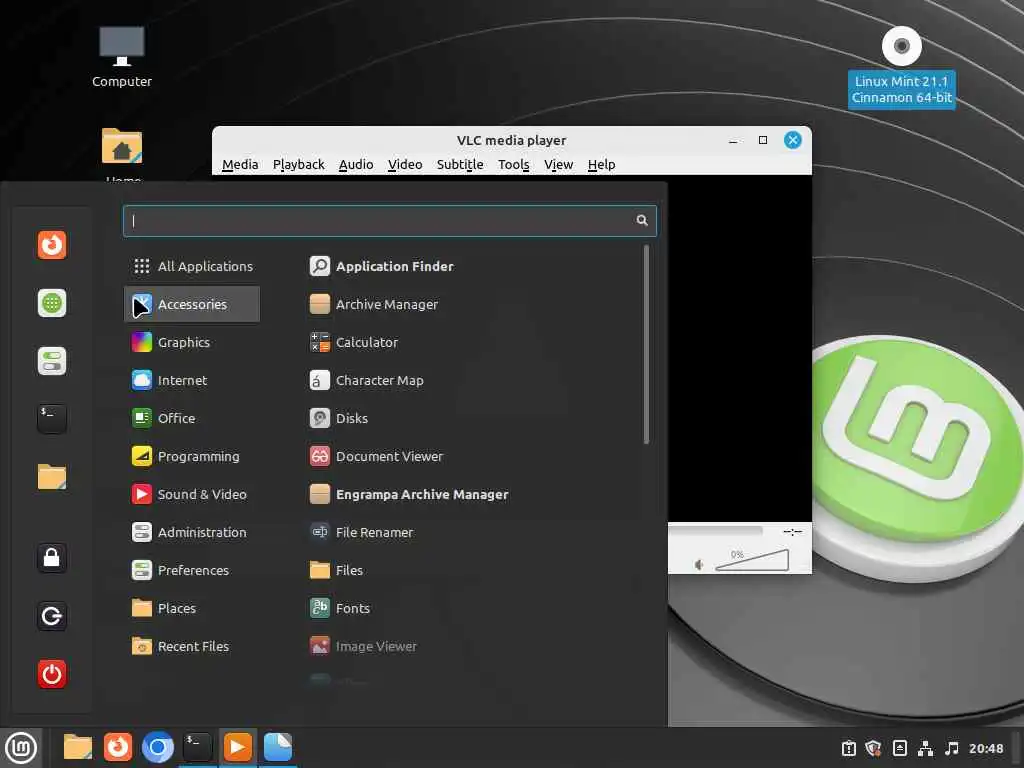Select the Computer desktop icon
This screenshot has width=1024, height=768.
click(x=121, y=57)
